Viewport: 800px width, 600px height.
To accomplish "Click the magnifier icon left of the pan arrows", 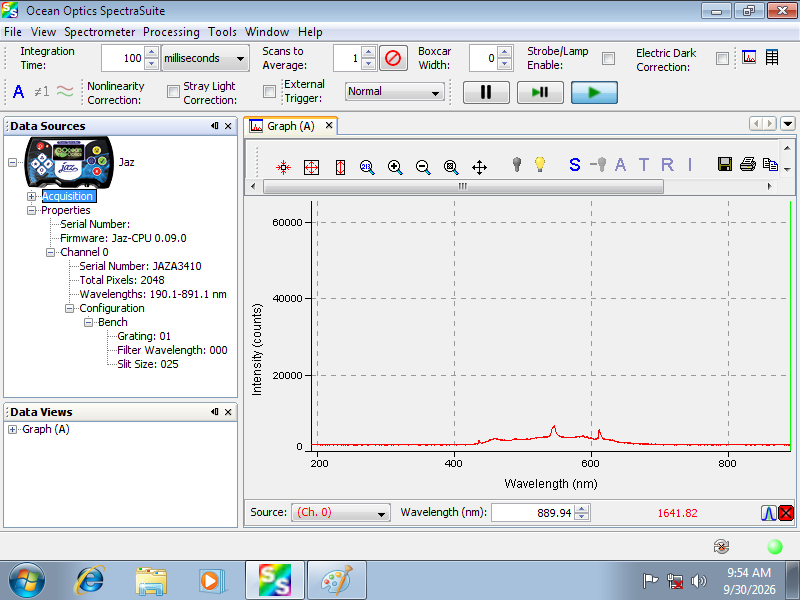I will (x=451, y=167).
